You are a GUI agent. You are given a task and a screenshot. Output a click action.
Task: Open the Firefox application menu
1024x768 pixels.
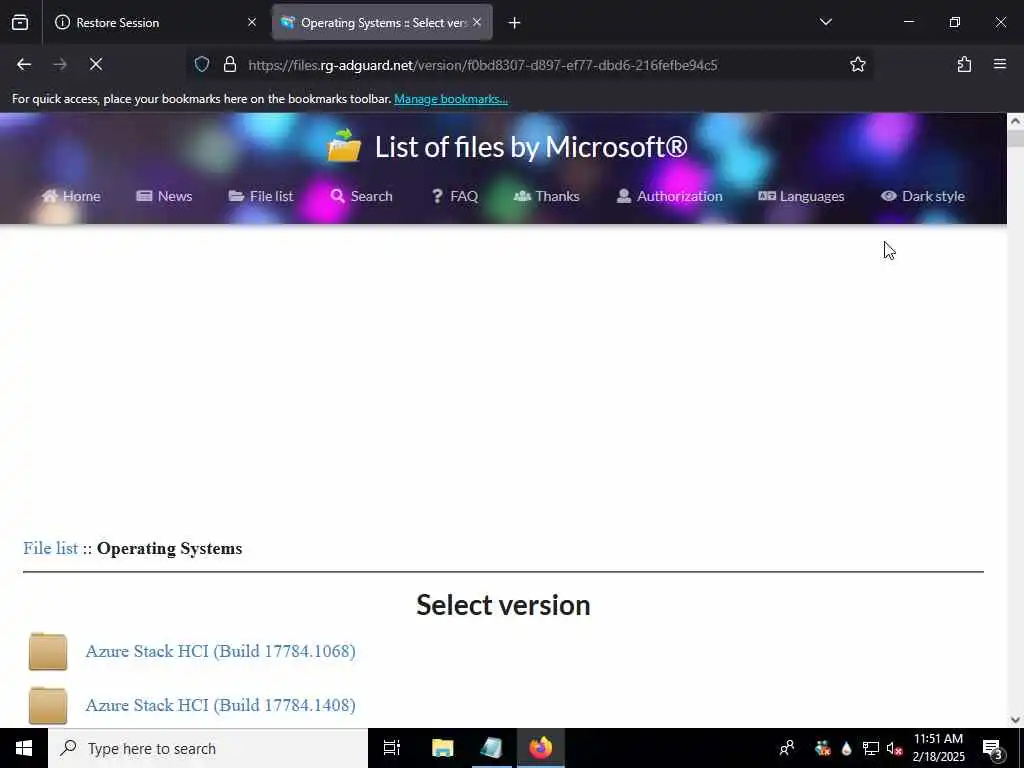tap(1000, 64)
